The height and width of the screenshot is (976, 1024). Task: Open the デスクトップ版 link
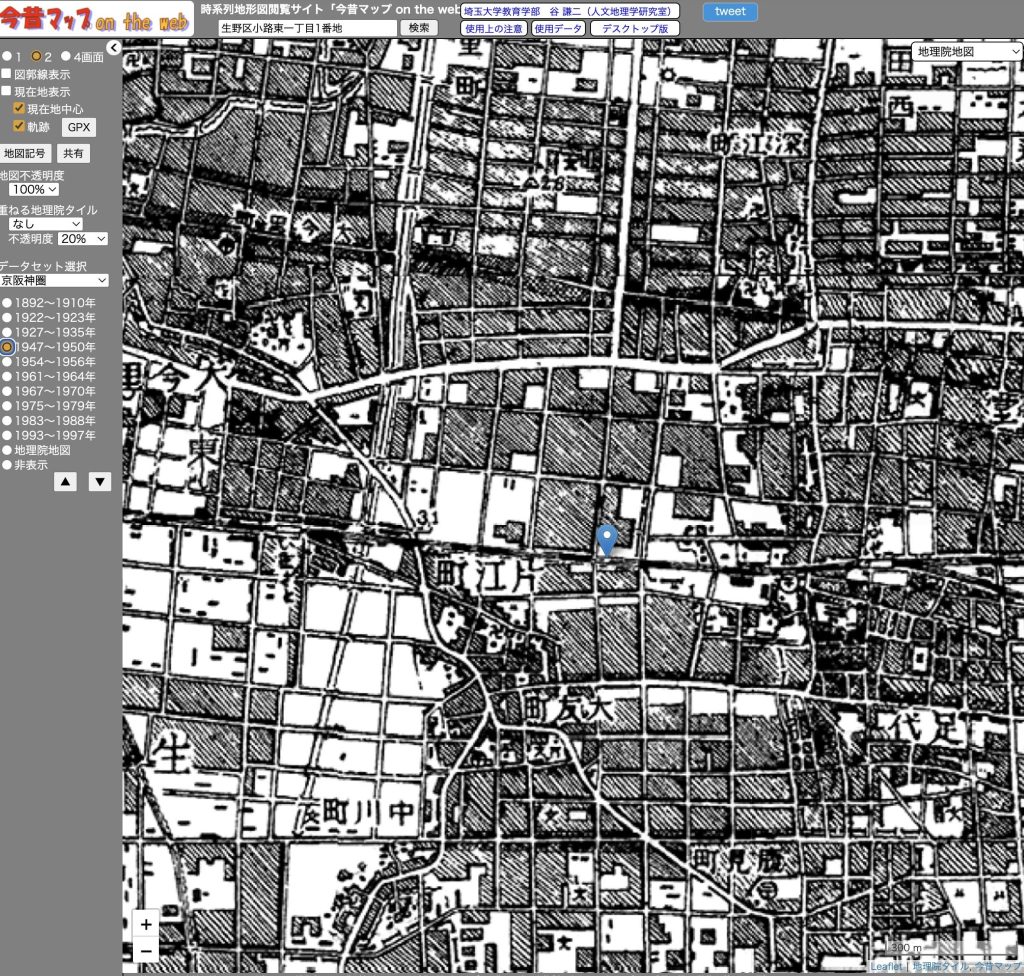[x=635, y=28]
